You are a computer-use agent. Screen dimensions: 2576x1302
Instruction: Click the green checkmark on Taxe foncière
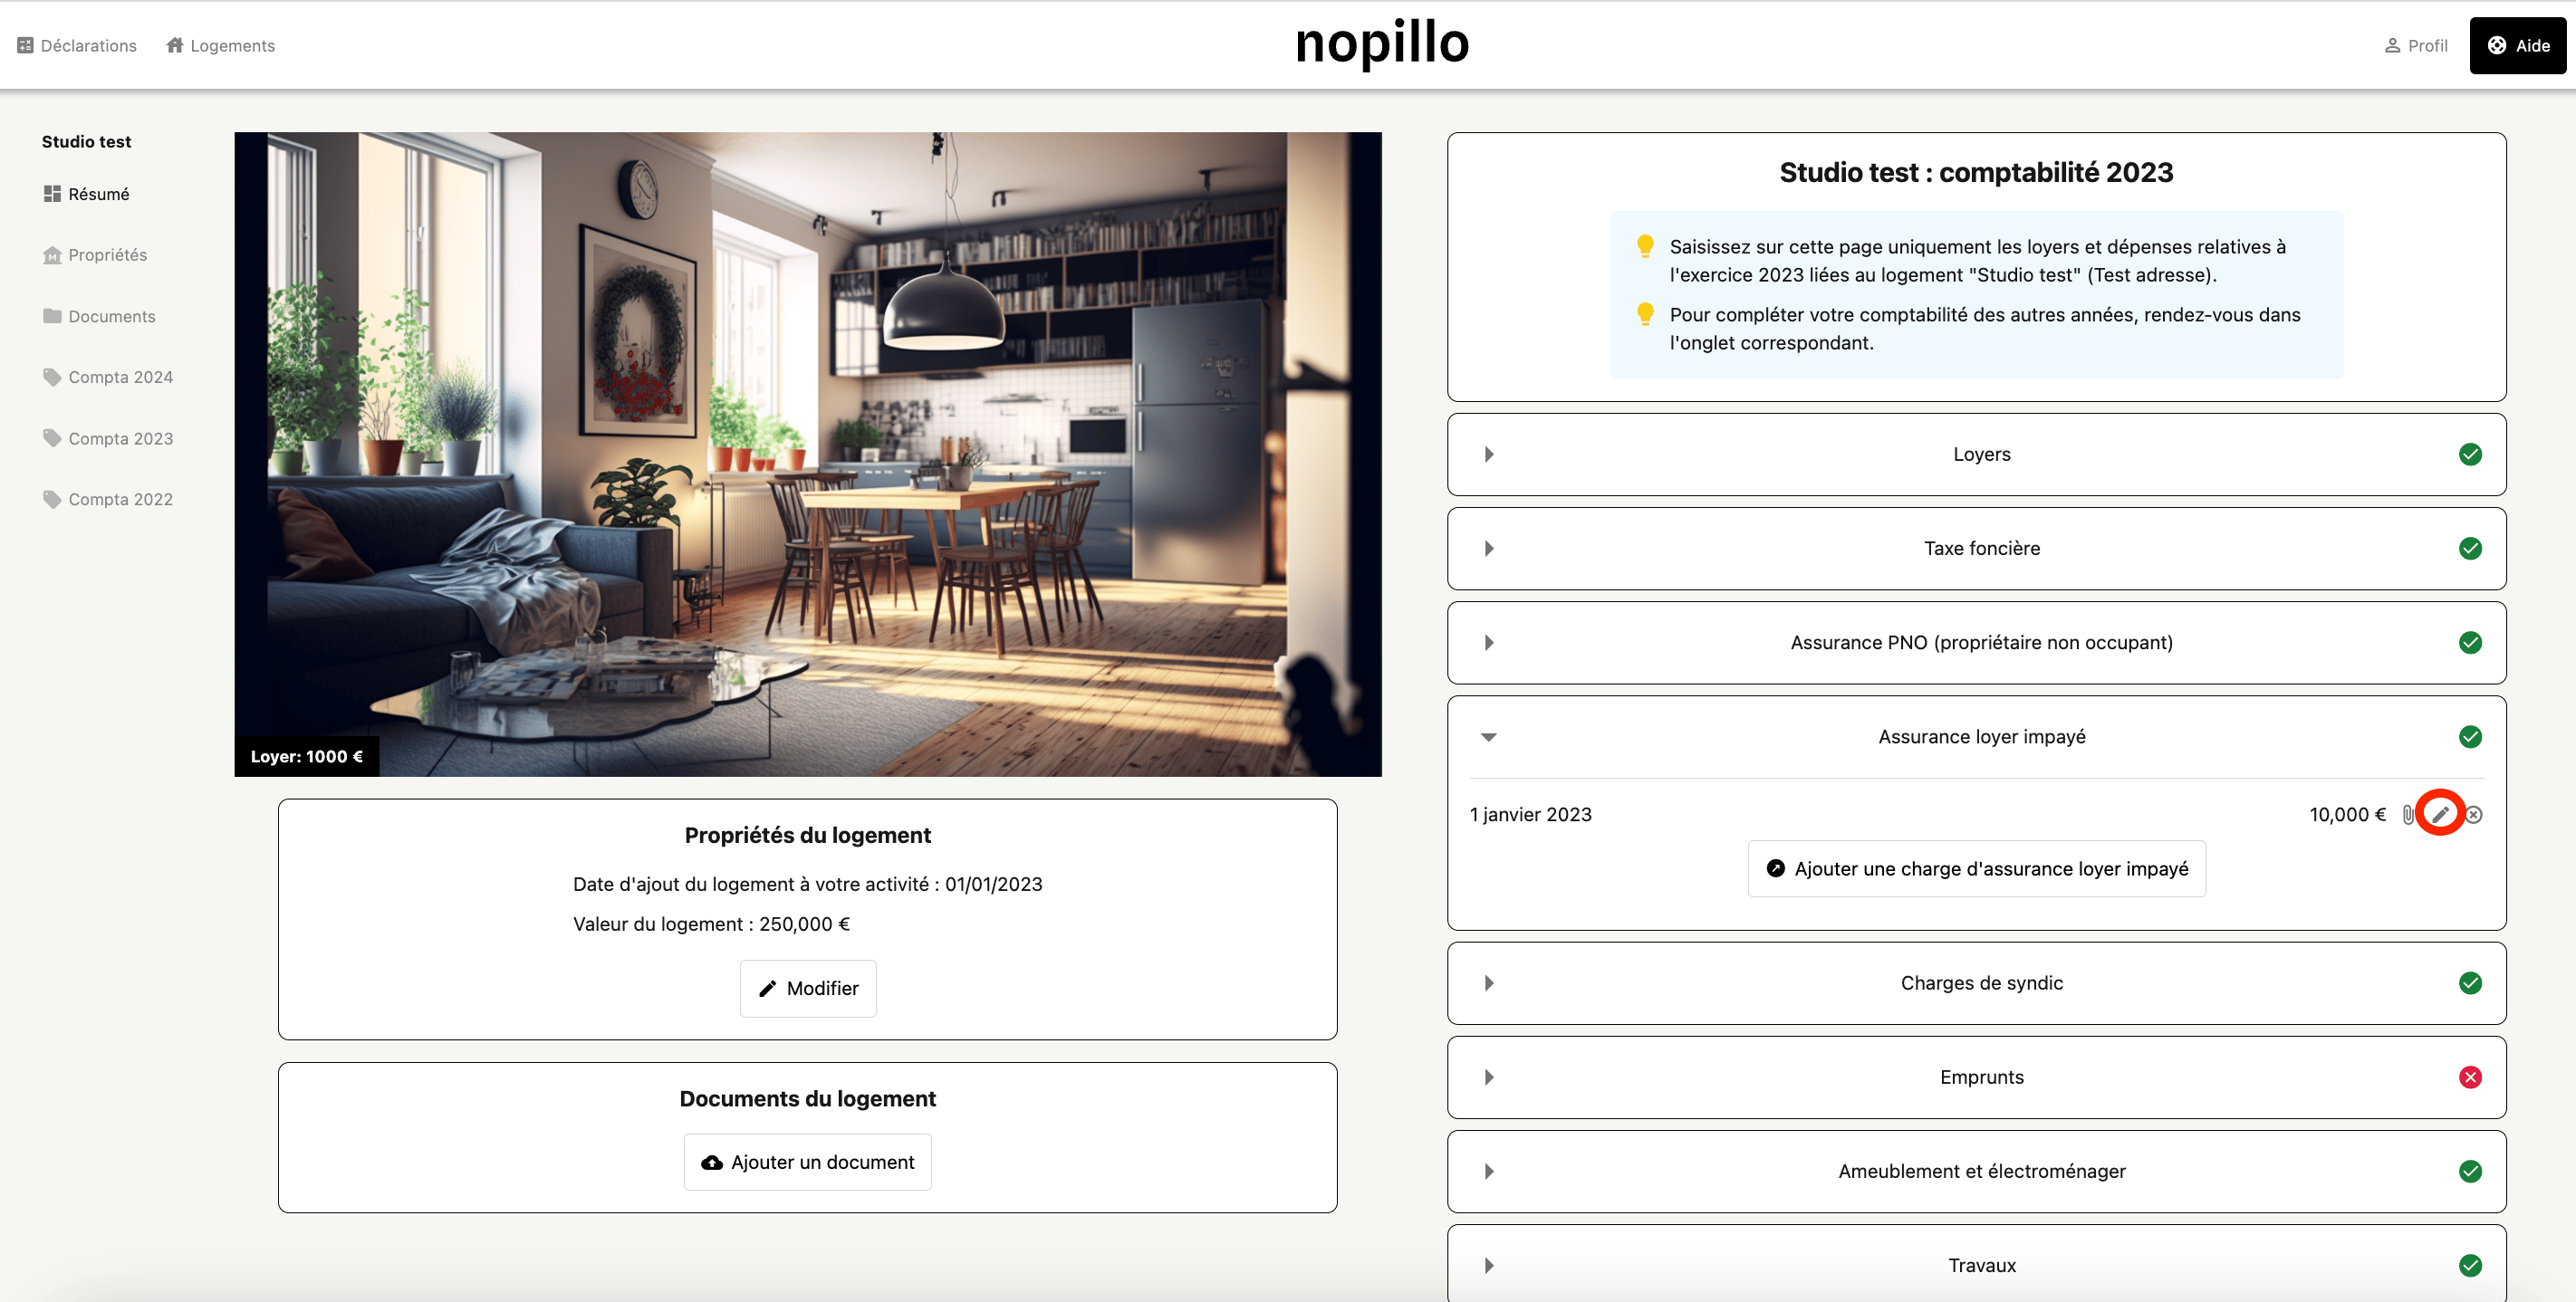[x=2470, y=548]
